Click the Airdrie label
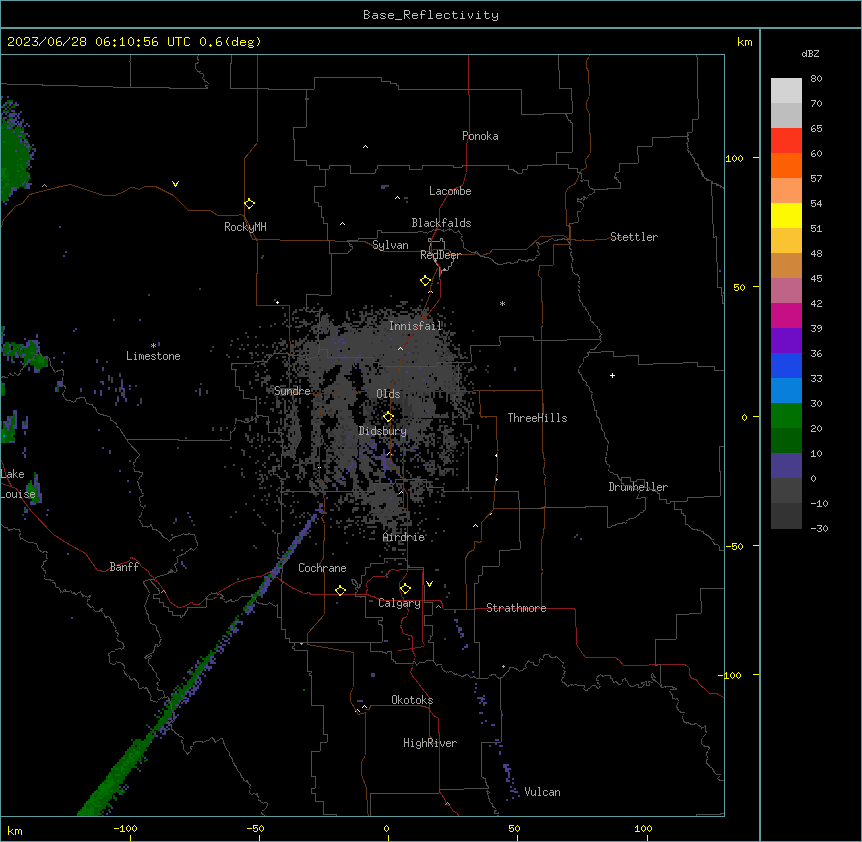 pyautogui.click(x=404, y=537)
